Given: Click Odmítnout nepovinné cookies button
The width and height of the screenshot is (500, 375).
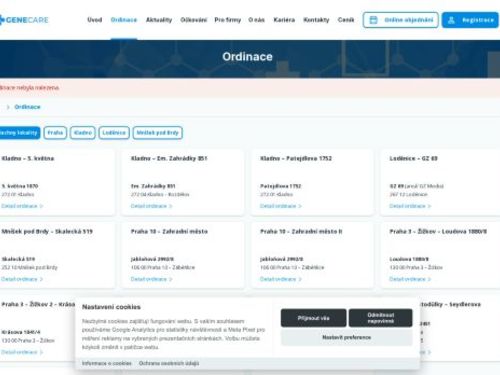Looking at the screenshot, I should point(381,318).
